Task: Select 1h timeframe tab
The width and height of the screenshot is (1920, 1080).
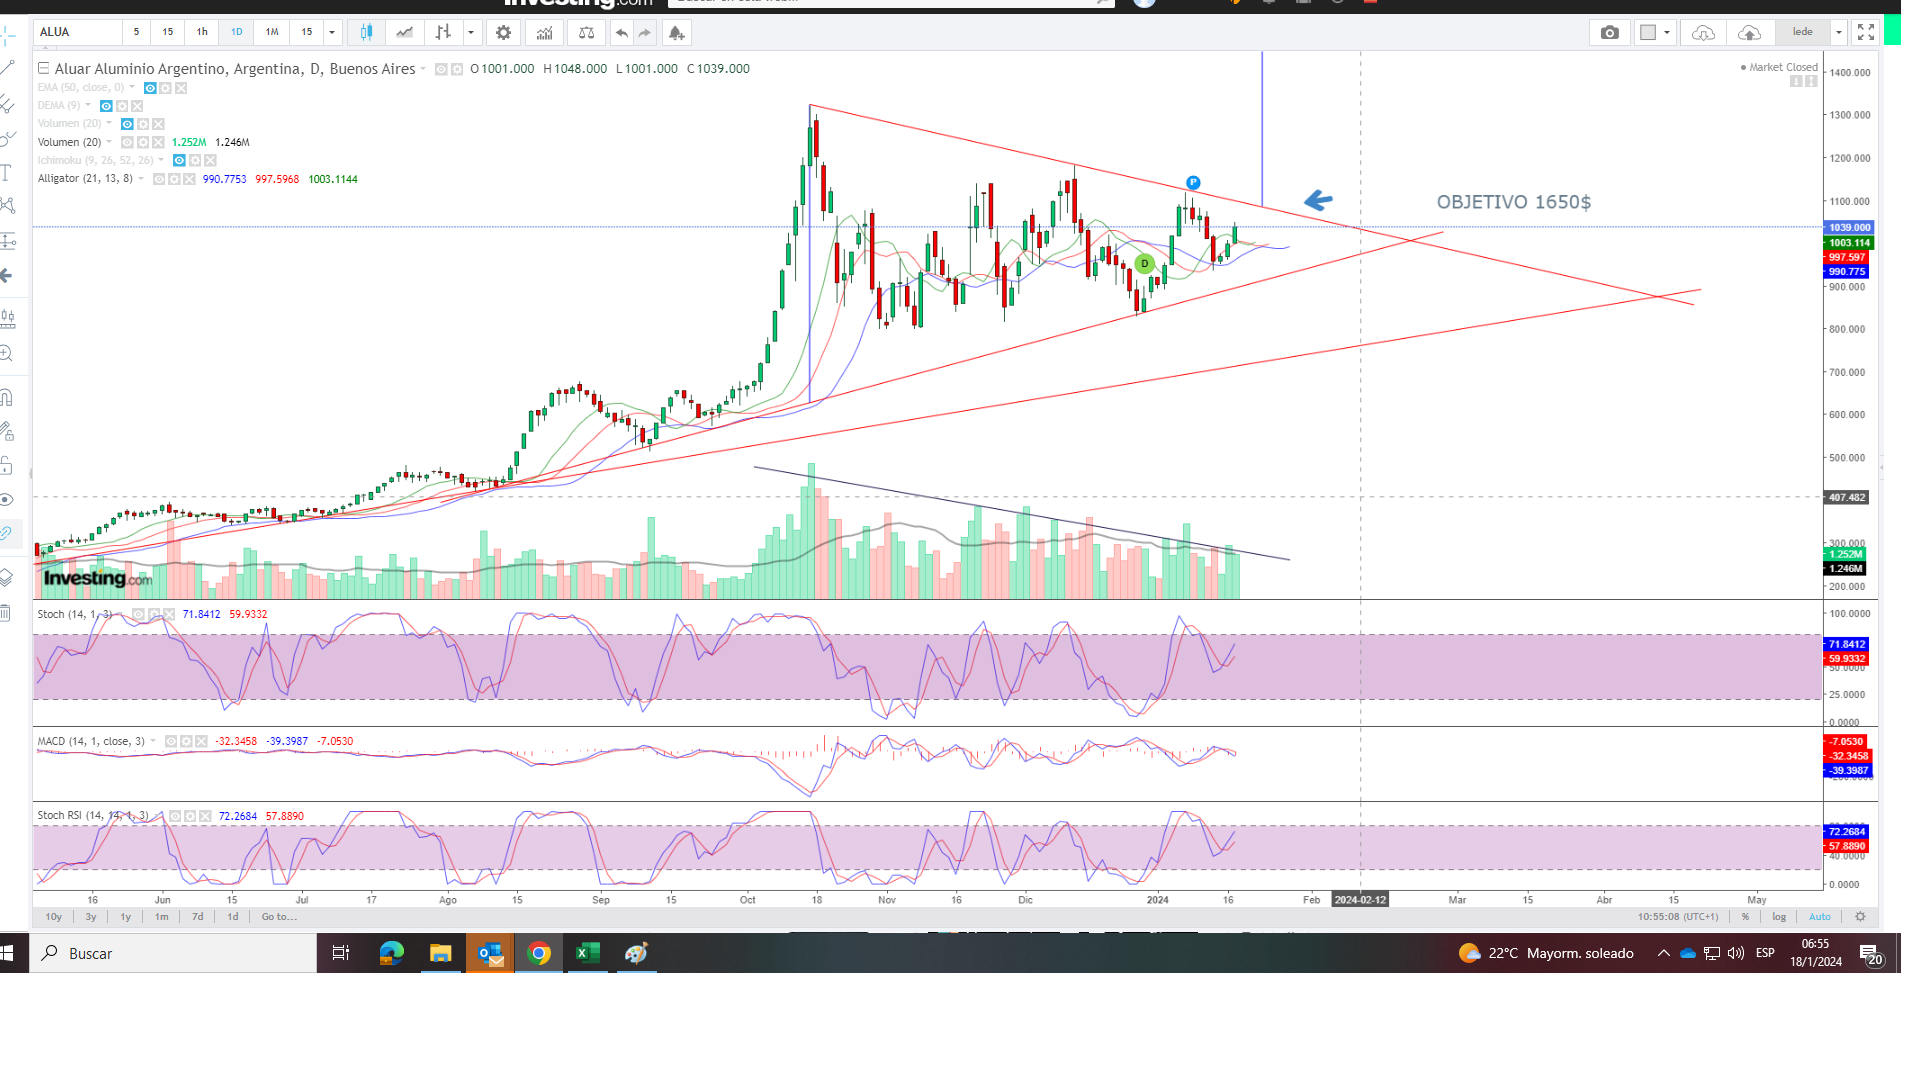Action: coord(202,32)
